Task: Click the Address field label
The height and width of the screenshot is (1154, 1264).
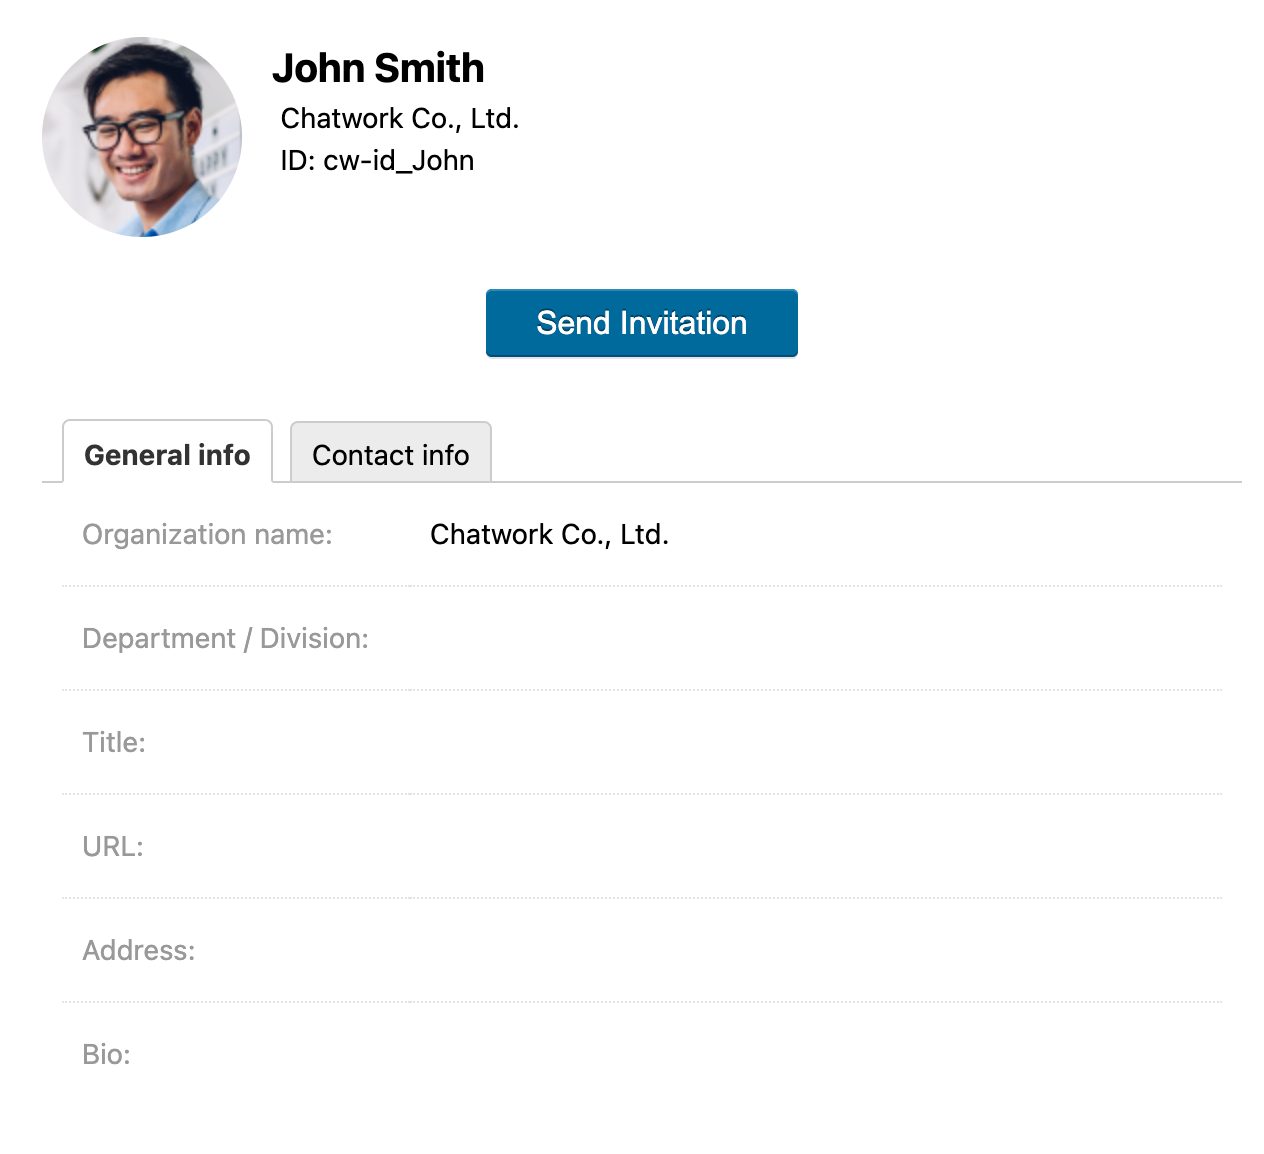Action: click(x=139, y=950)
